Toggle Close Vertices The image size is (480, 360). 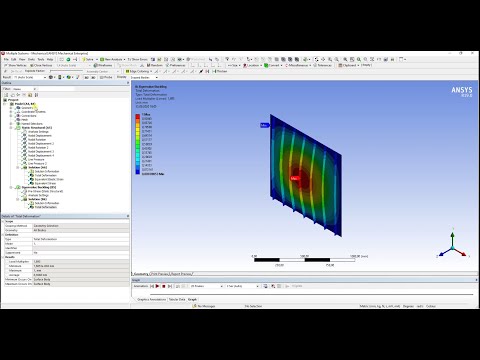tap(41, 65)
